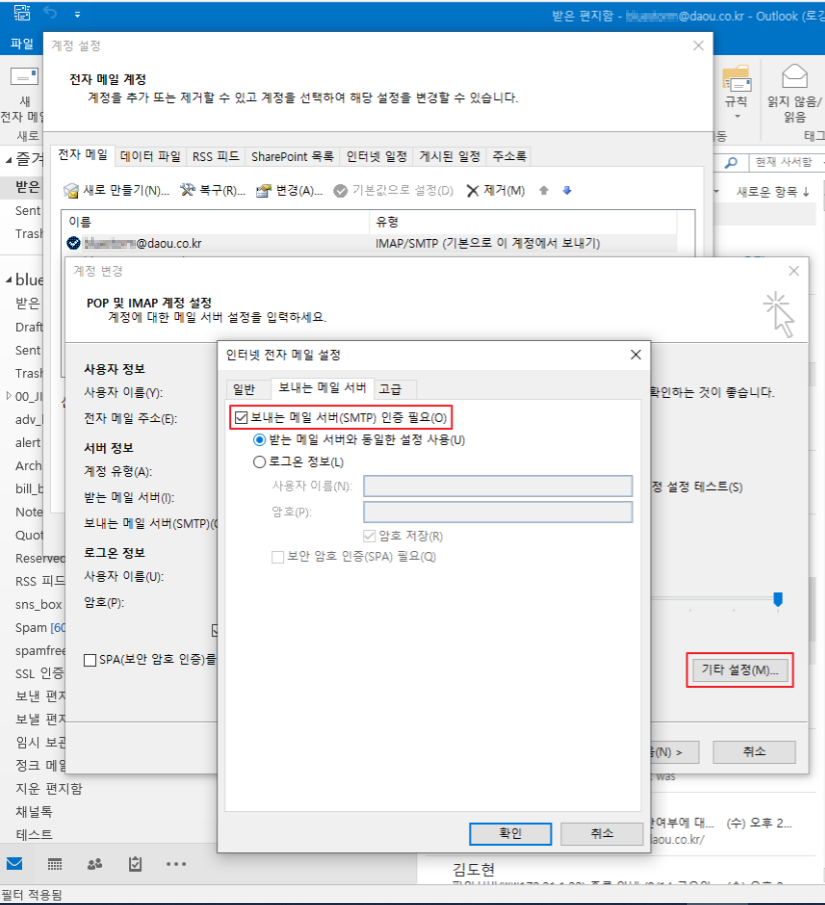Image resolution: width=825 pixels, height=905 pixels.
Task: Open the alert folder in sidebar
Action: tap(28, 443)
